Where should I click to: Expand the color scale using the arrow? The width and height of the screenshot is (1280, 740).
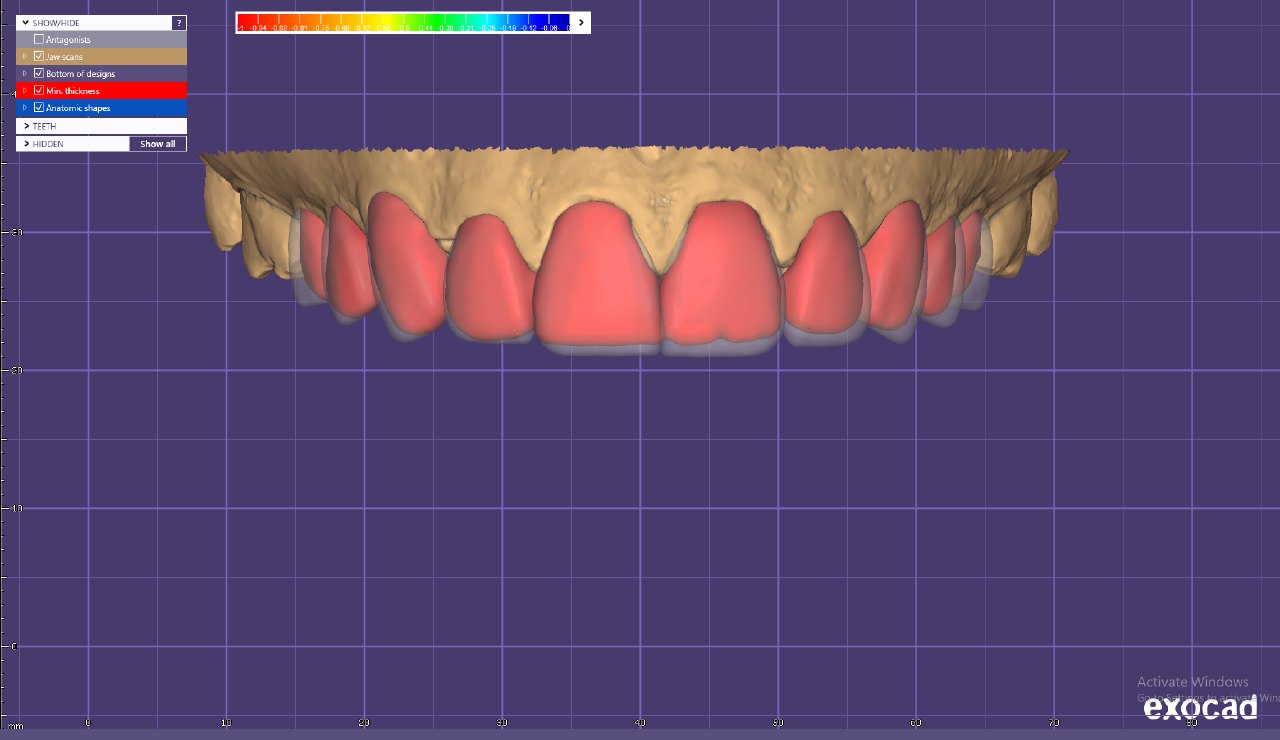[x=581, y=22]
